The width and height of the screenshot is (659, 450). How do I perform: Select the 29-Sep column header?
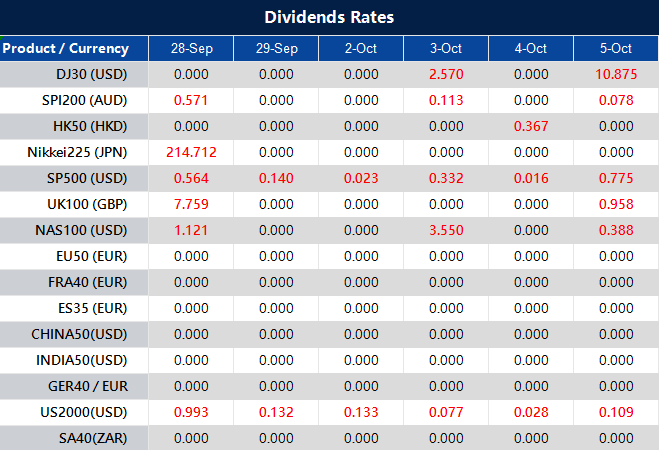(x=276, y=48)
